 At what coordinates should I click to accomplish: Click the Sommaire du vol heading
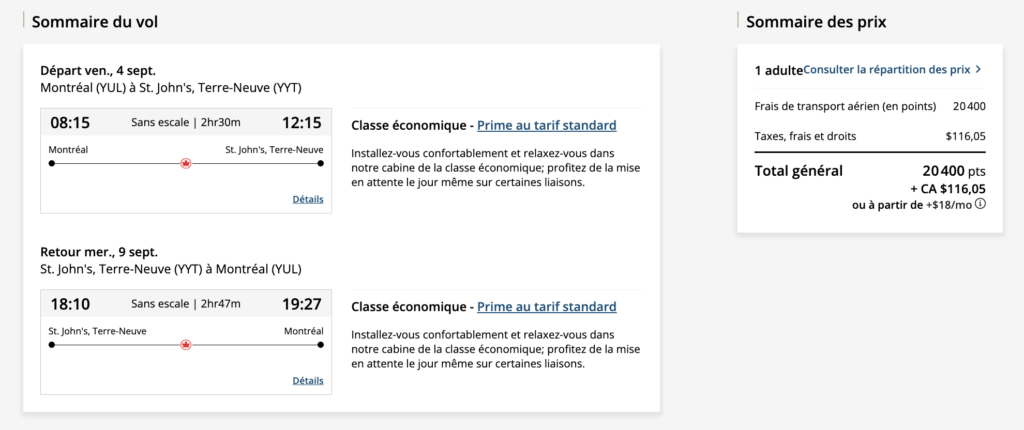(94, 21)
